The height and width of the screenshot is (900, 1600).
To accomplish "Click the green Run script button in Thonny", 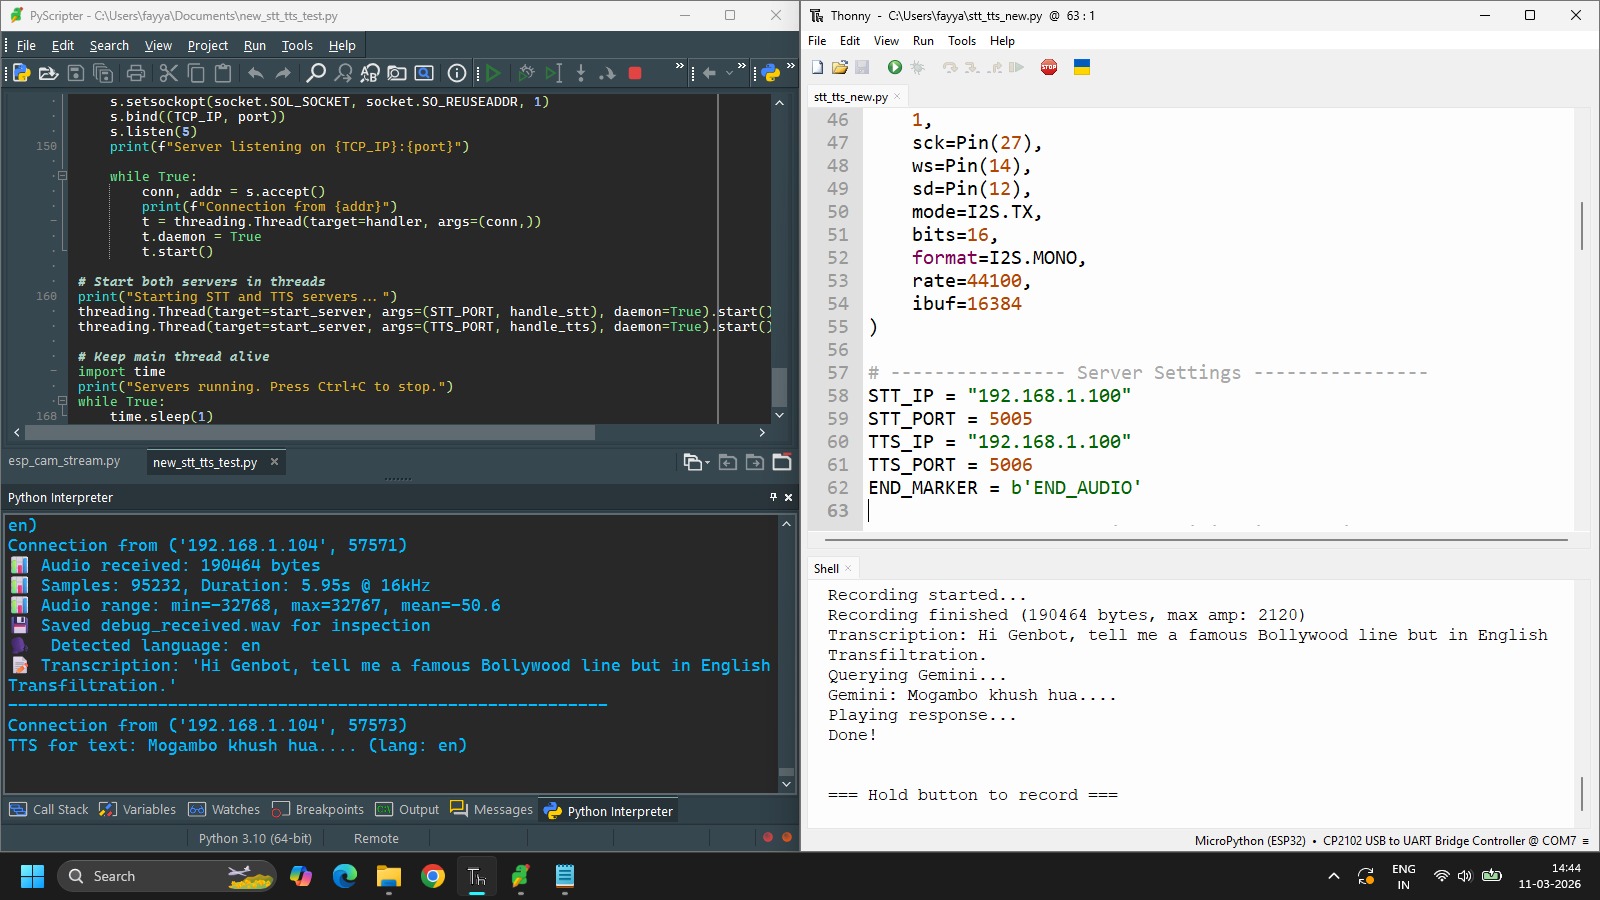I will (894, 67).
